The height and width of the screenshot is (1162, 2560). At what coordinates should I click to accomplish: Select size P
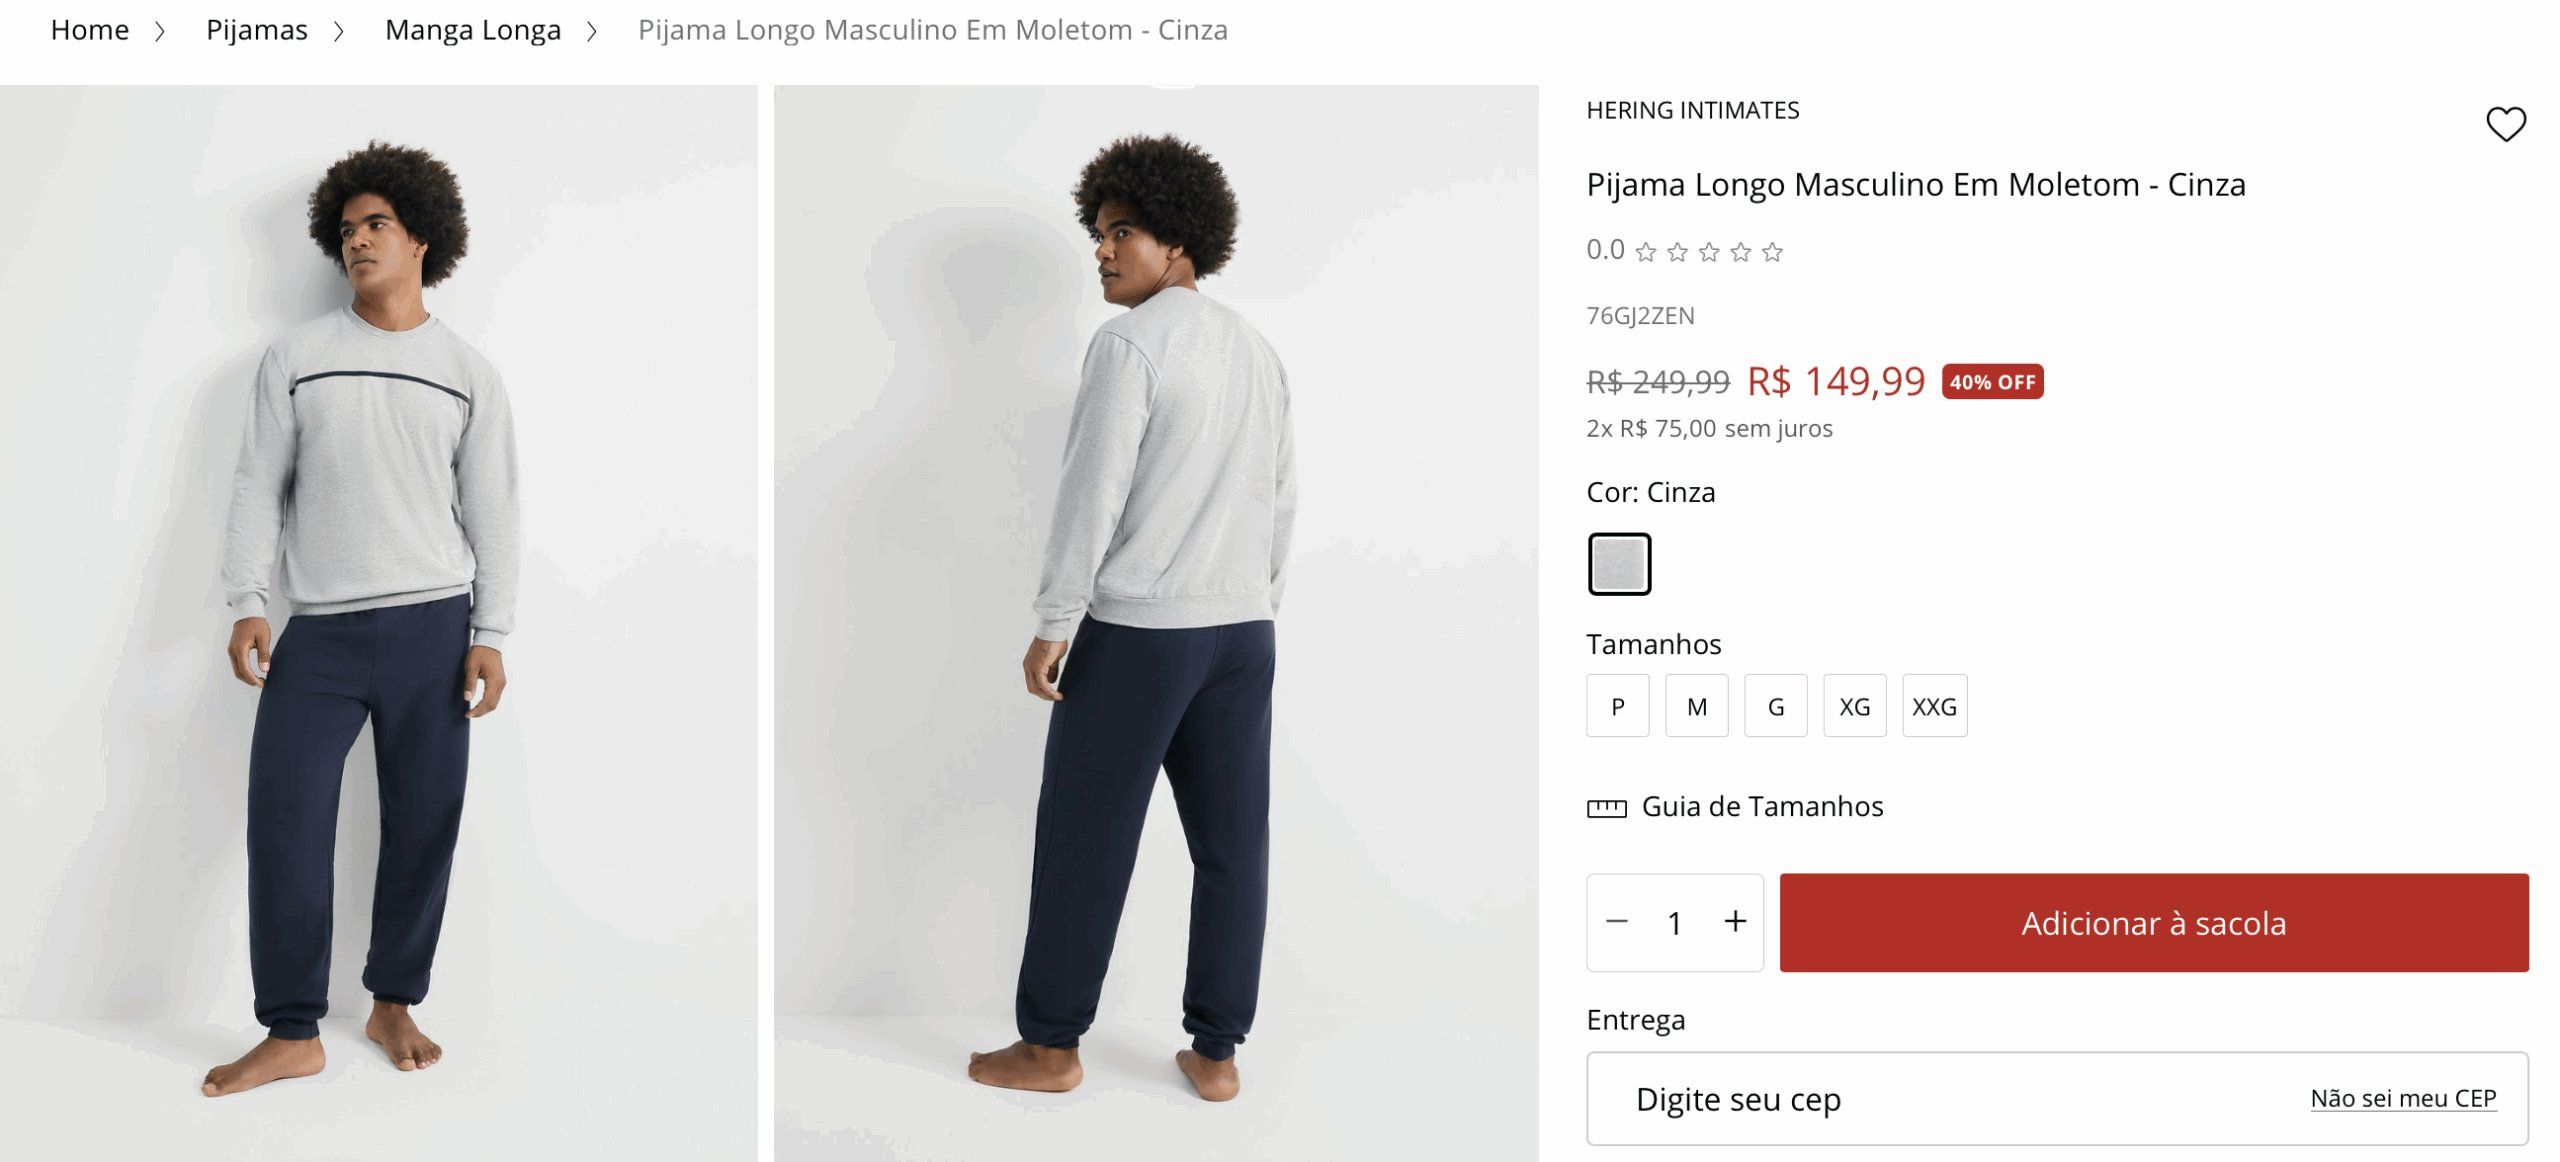coord(1617,706)
